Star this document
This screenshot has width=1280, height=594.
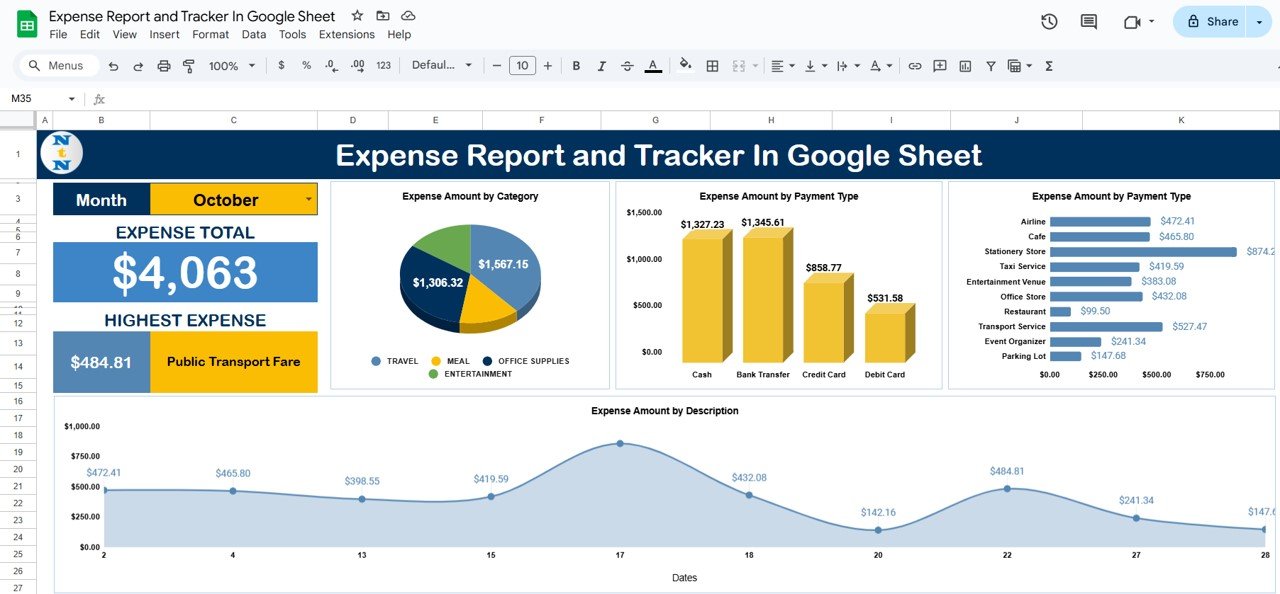coord(357,16)
